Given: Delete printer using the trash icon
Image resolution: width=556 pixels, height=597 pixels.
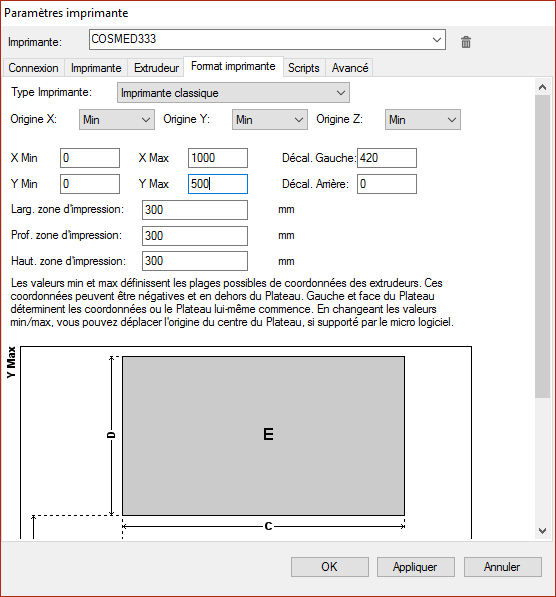Looking at the screenshot, I should coord(466,42).
